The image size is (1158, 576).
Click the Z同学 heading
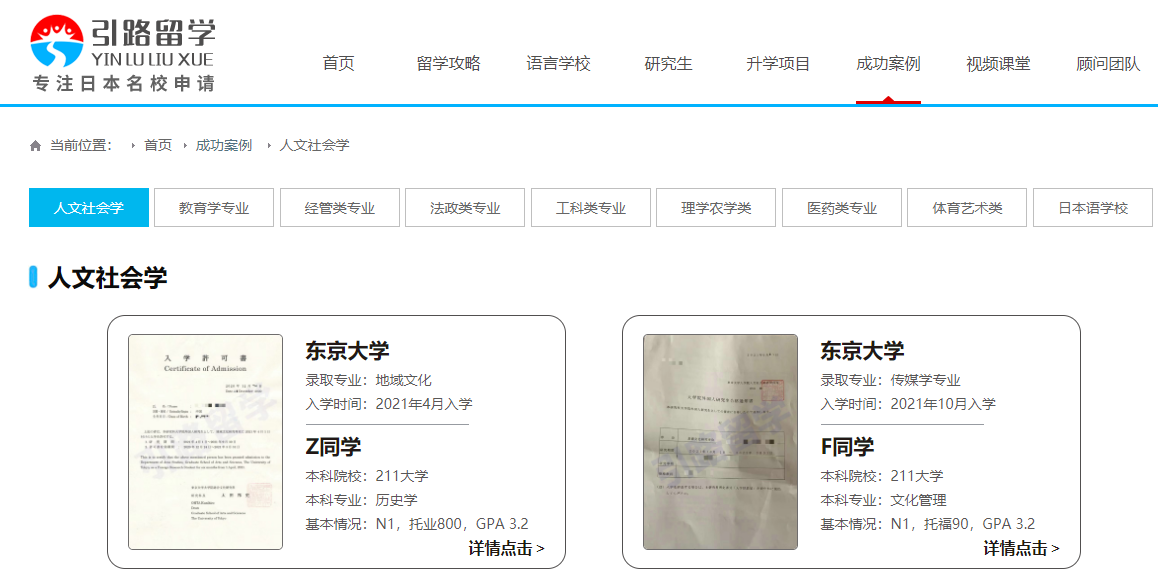pyautogui.click(x=333, y=446)
